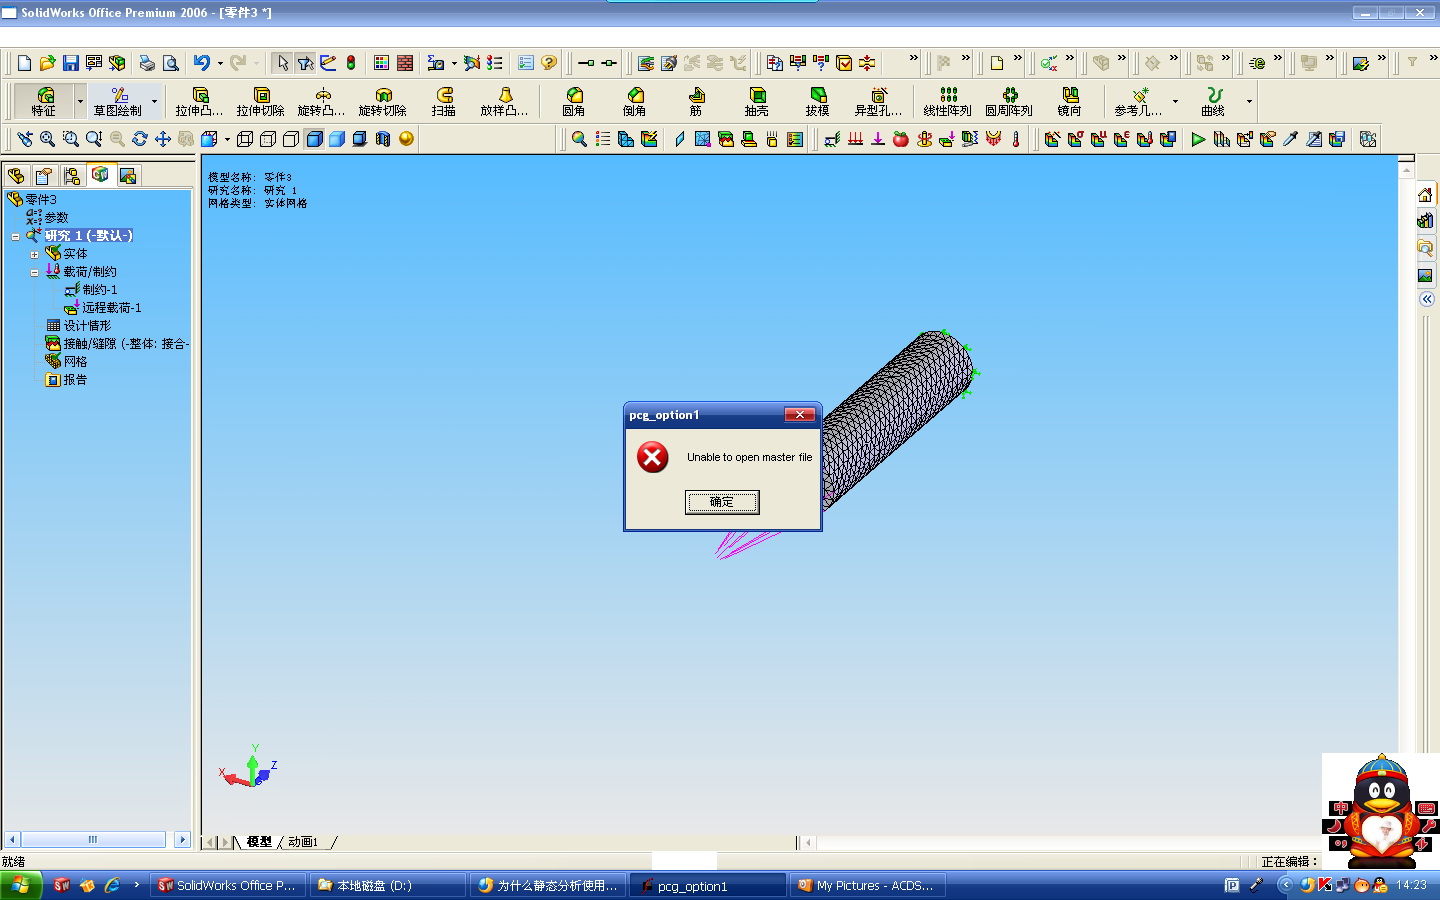Image resolution: width=1440 pixels, height=900 pixels.
Task: Run the analysis with the green play icon
Action: point(1198,139)
